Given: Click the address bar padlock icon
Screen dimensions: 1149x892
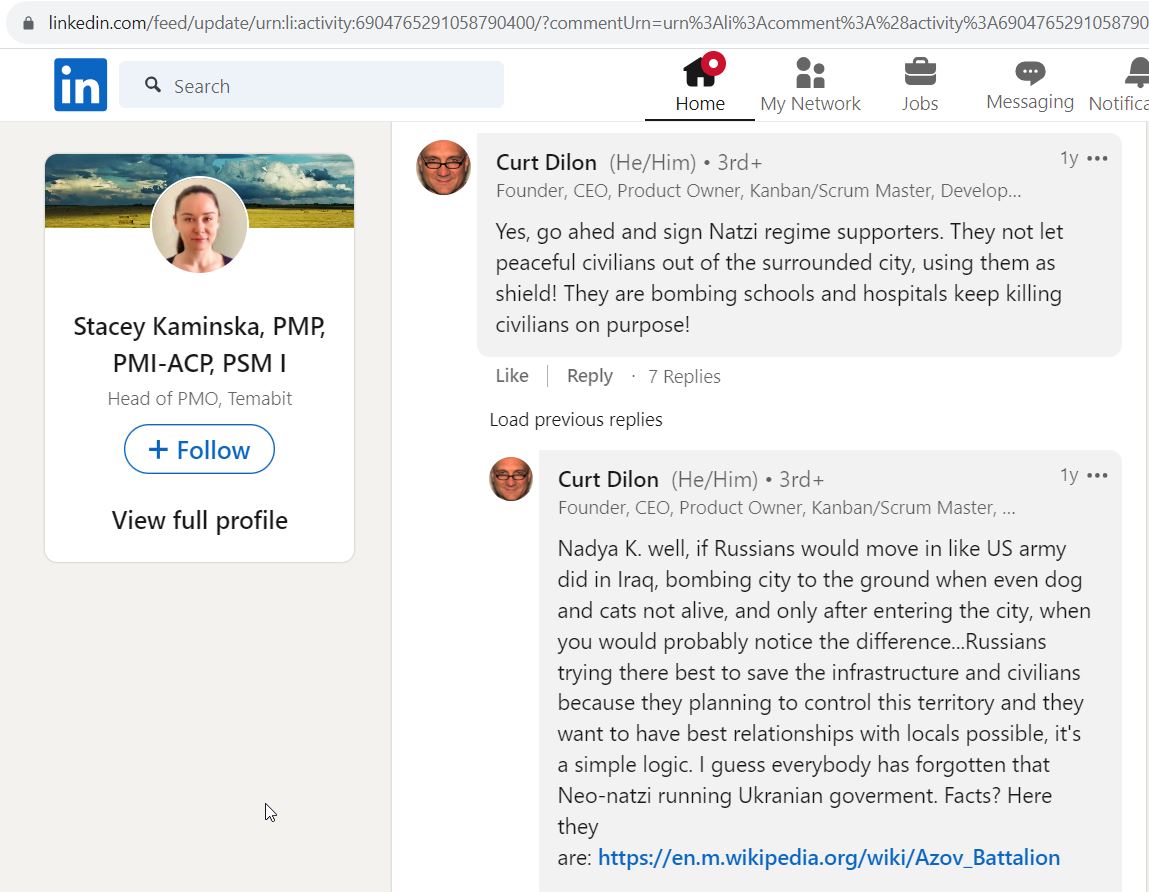Looking at the screenshot, I should tap(28, 23).
